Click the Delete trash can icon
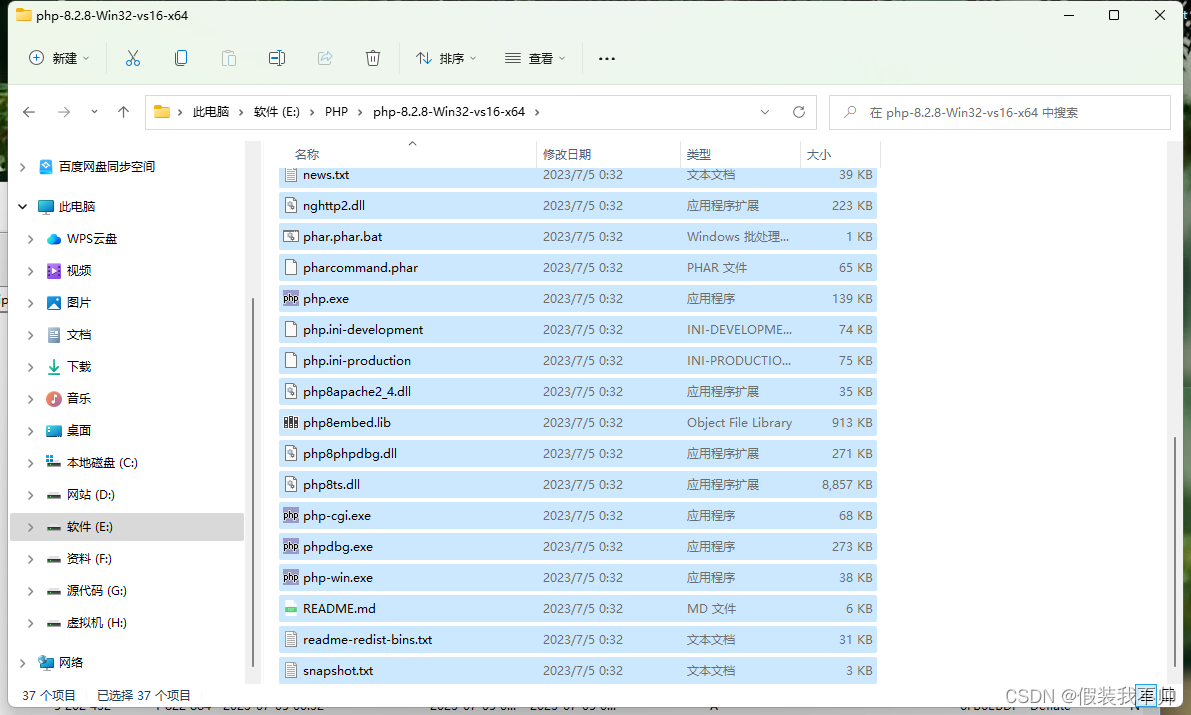Screen dimensions: 1191x715 tap(373, 59)
